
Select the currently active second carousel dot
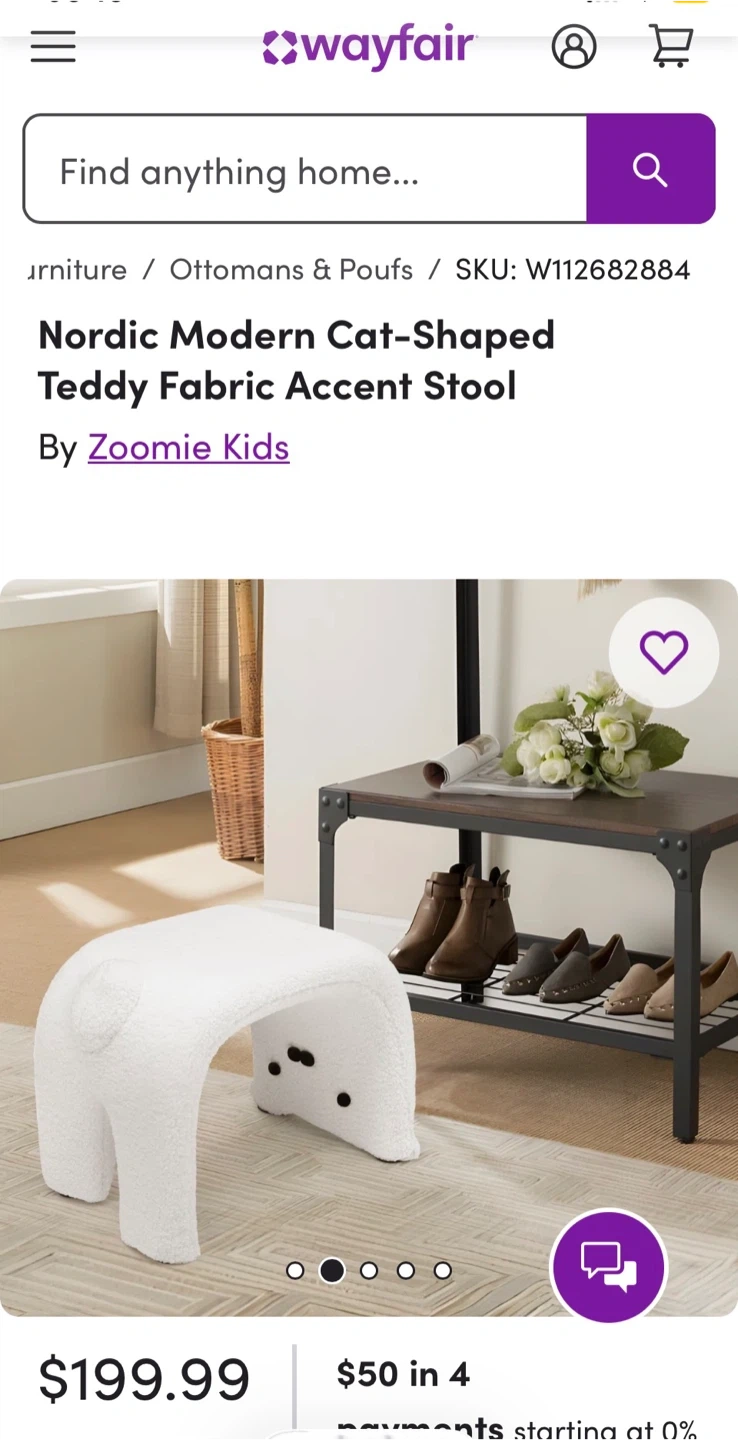click(332, 1271)
